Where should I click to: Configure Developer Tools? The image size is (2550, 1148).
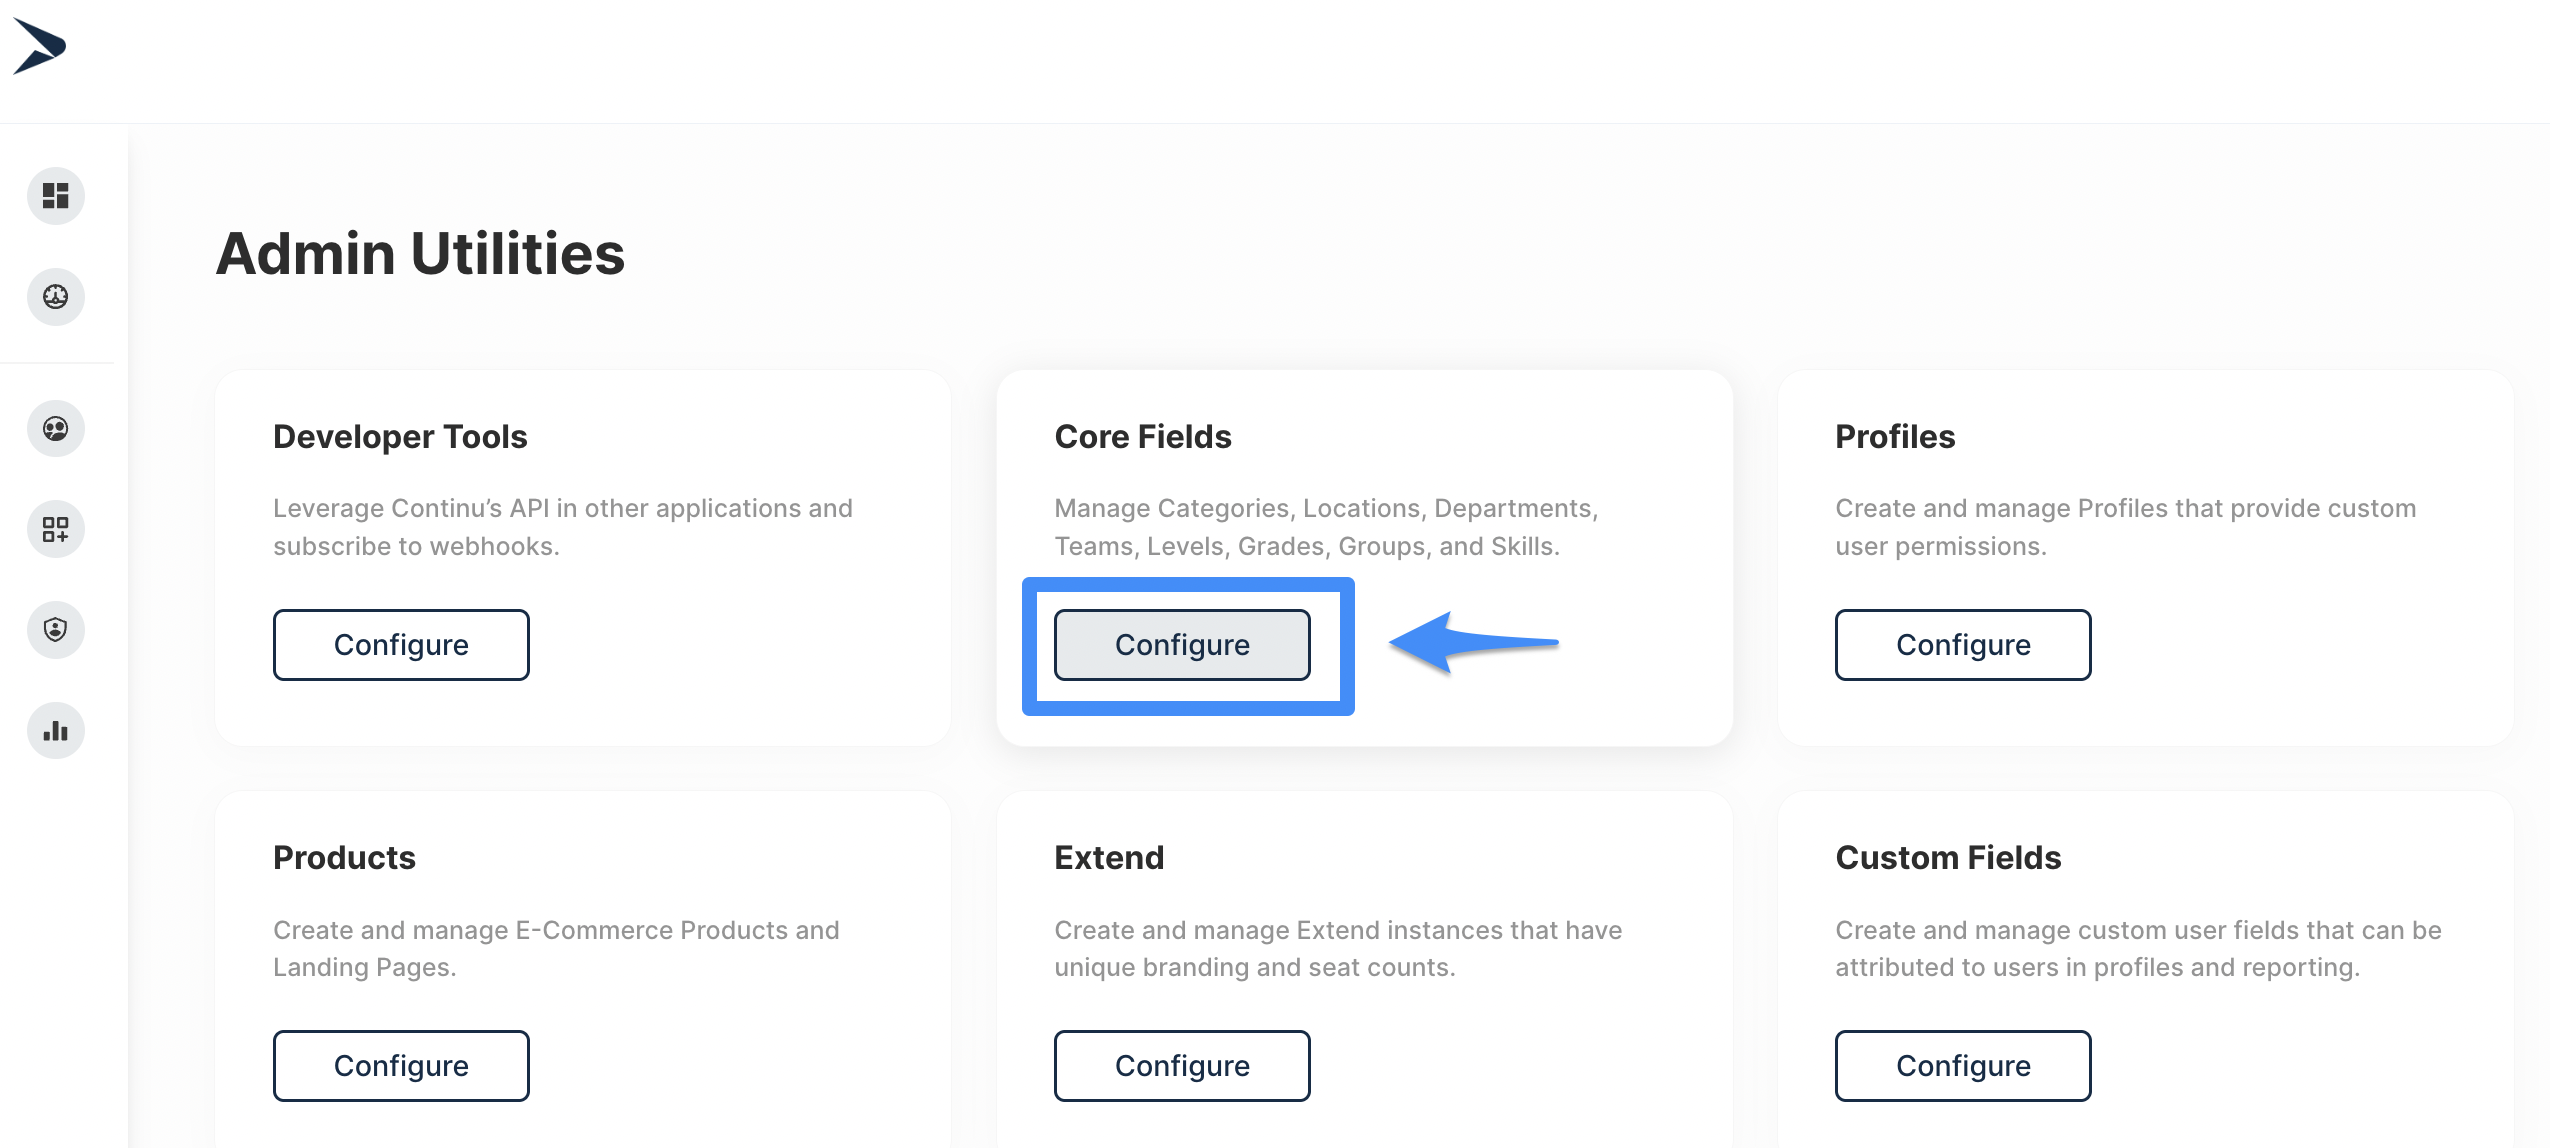[401, 645]
